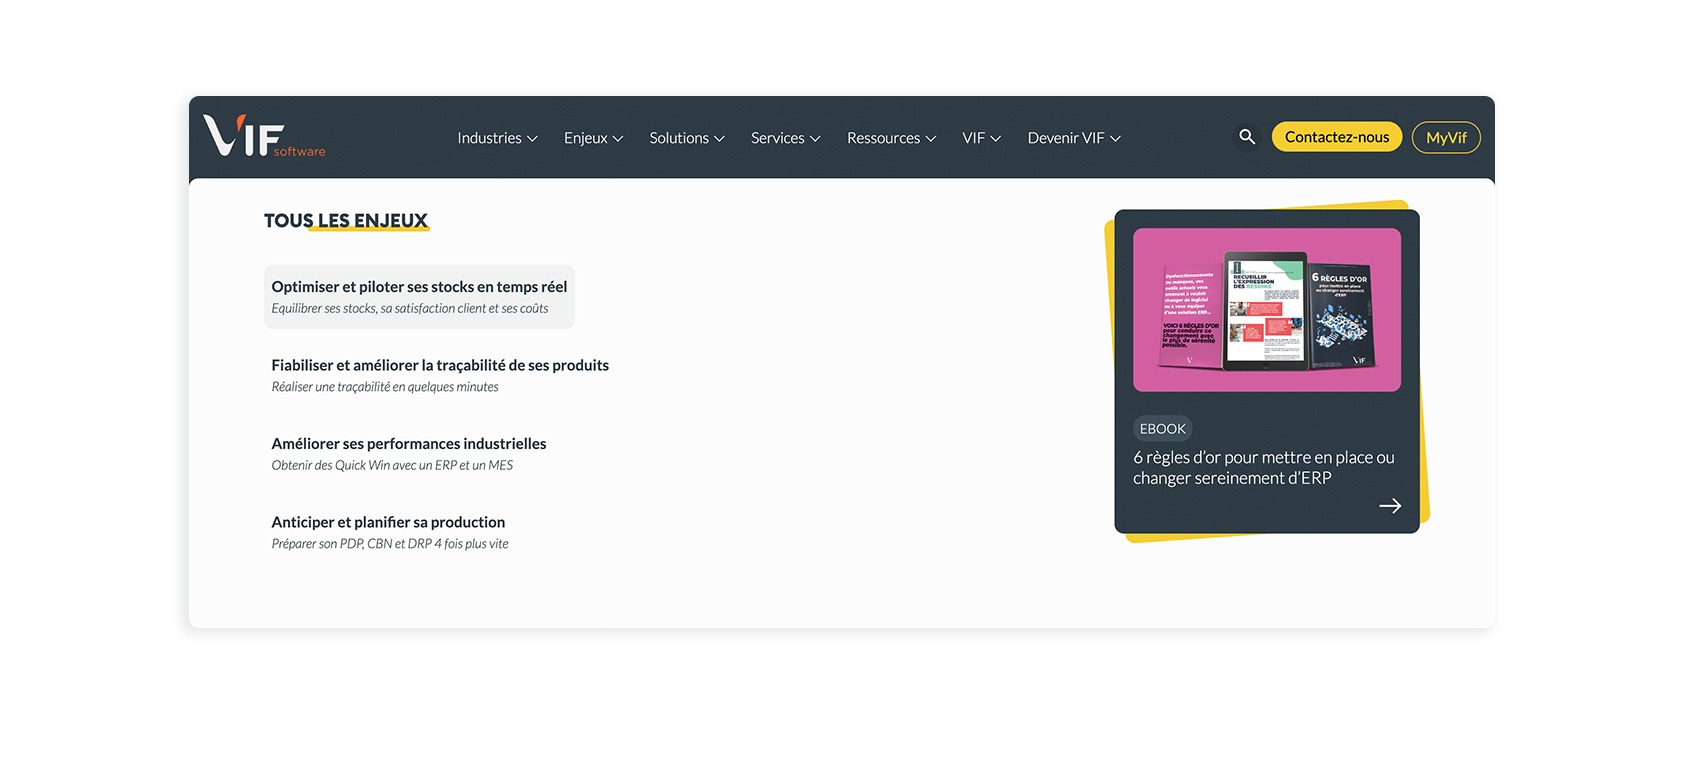Click subtitle Obtenir des Quick Win avec un ERP
1684x759 pixels.
[x=392, y=465]
